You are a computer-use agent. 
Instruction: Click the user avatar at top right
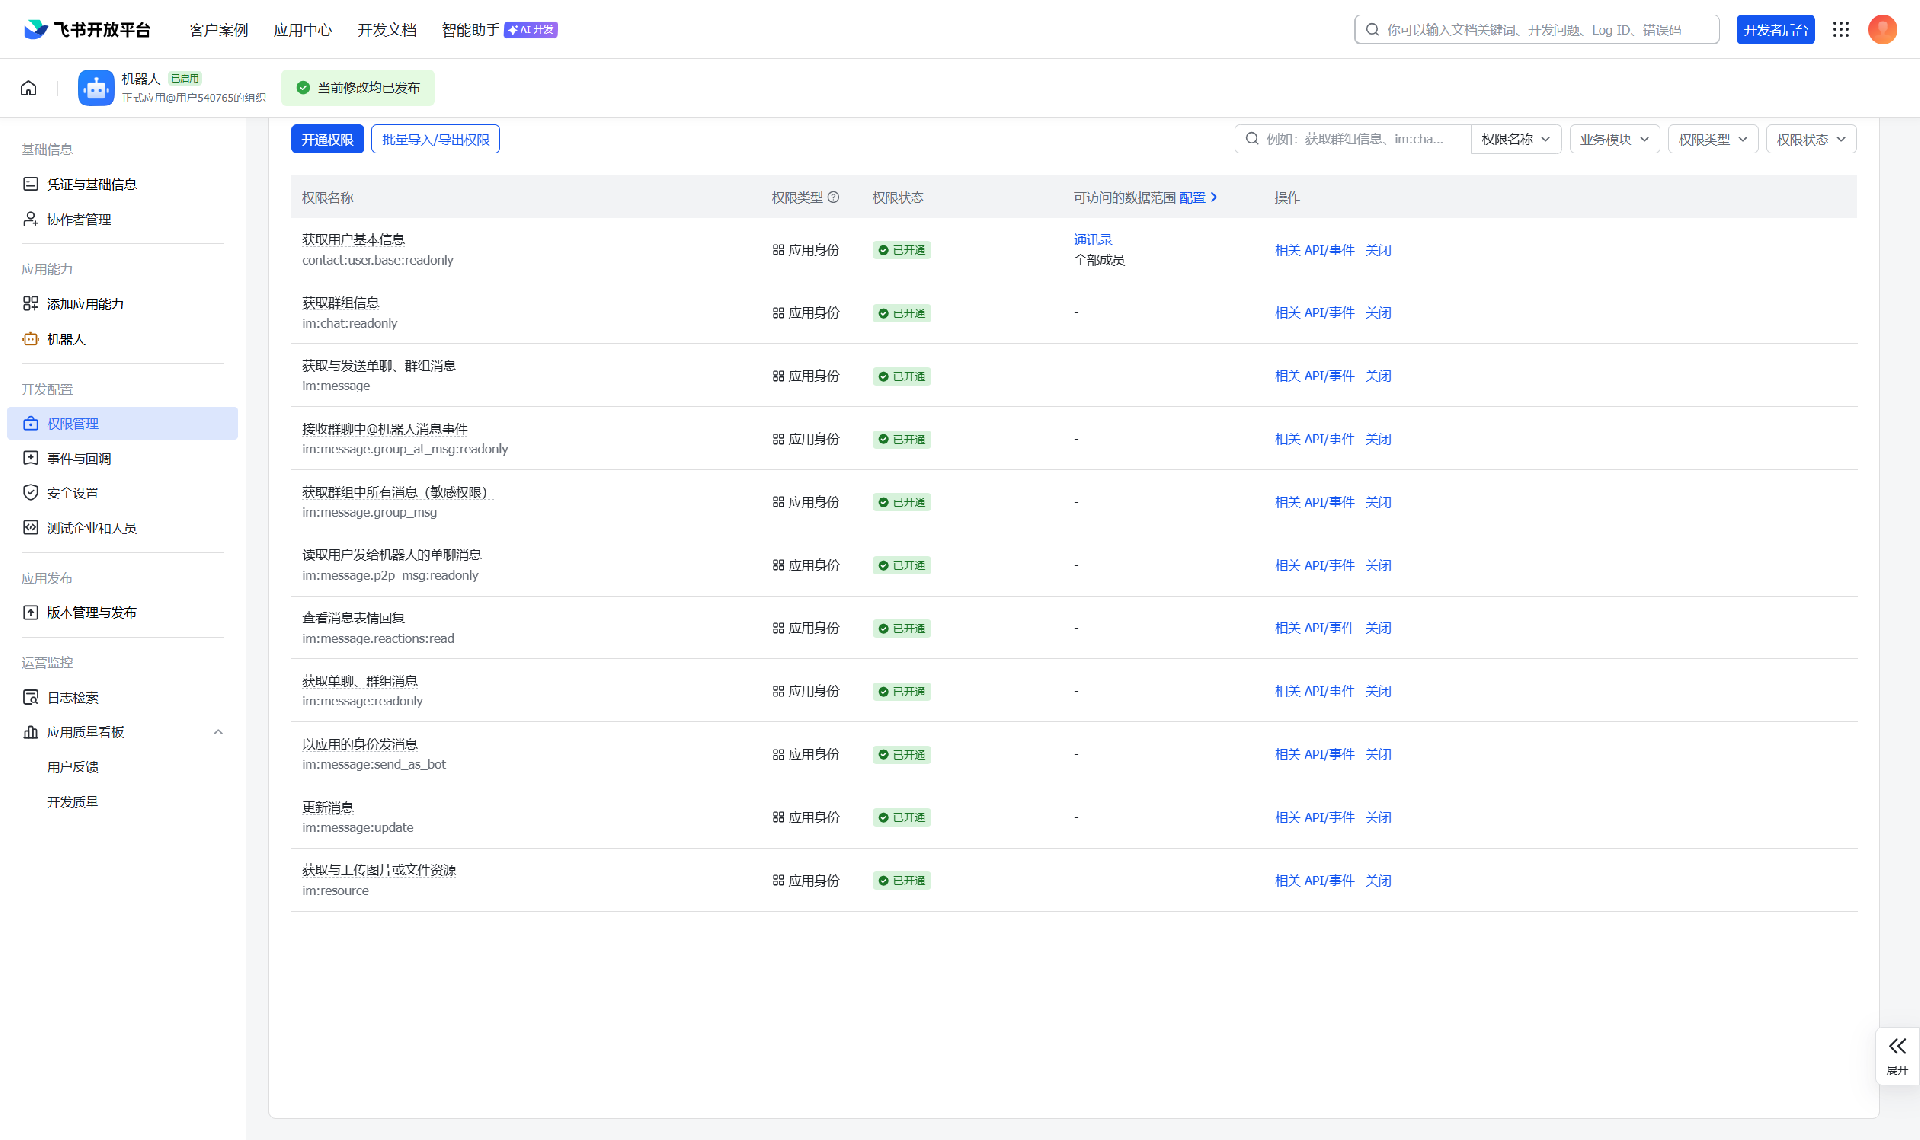click(x=1882, y=30)
